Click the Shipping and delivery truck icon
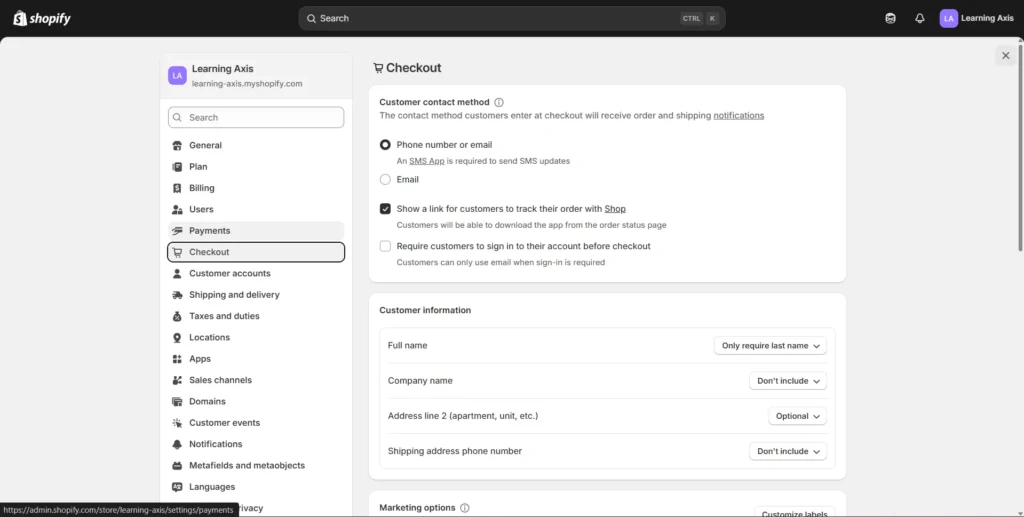 click(x=177, y=295)
